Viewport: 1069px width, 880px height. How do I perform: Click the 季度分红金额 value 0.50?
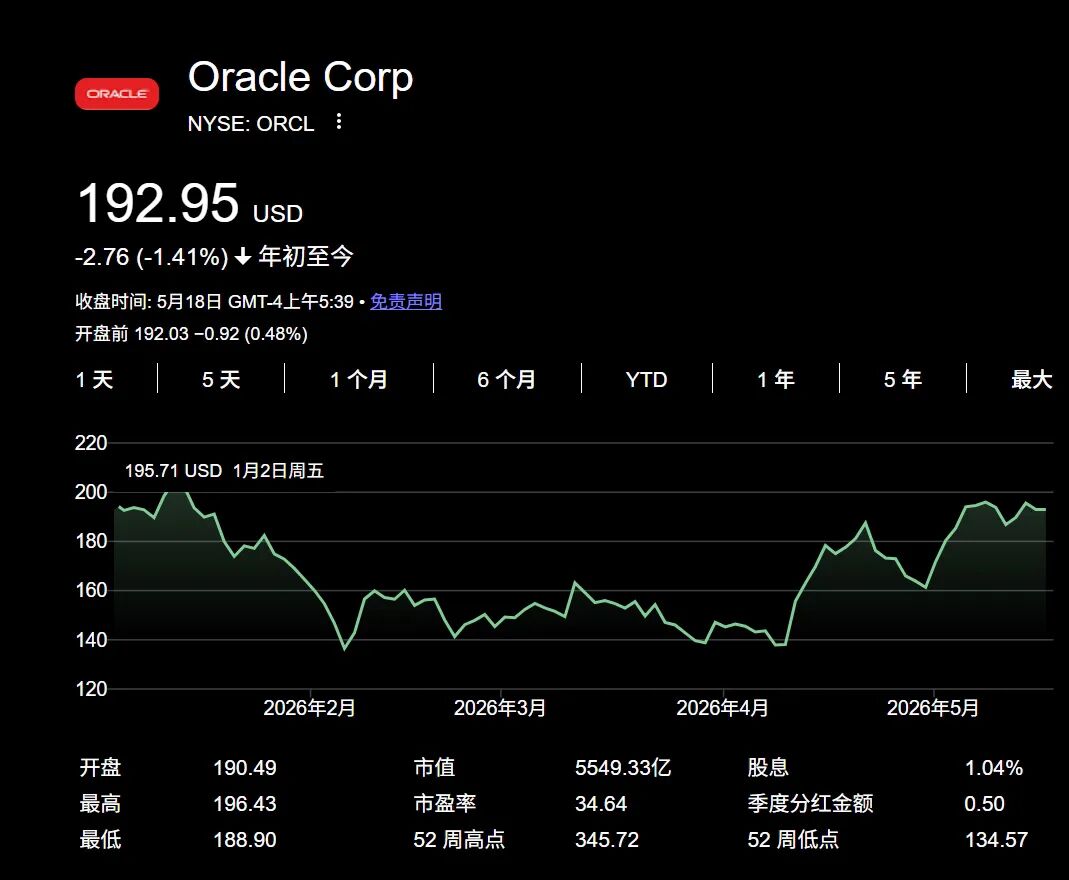coord(984,804)
